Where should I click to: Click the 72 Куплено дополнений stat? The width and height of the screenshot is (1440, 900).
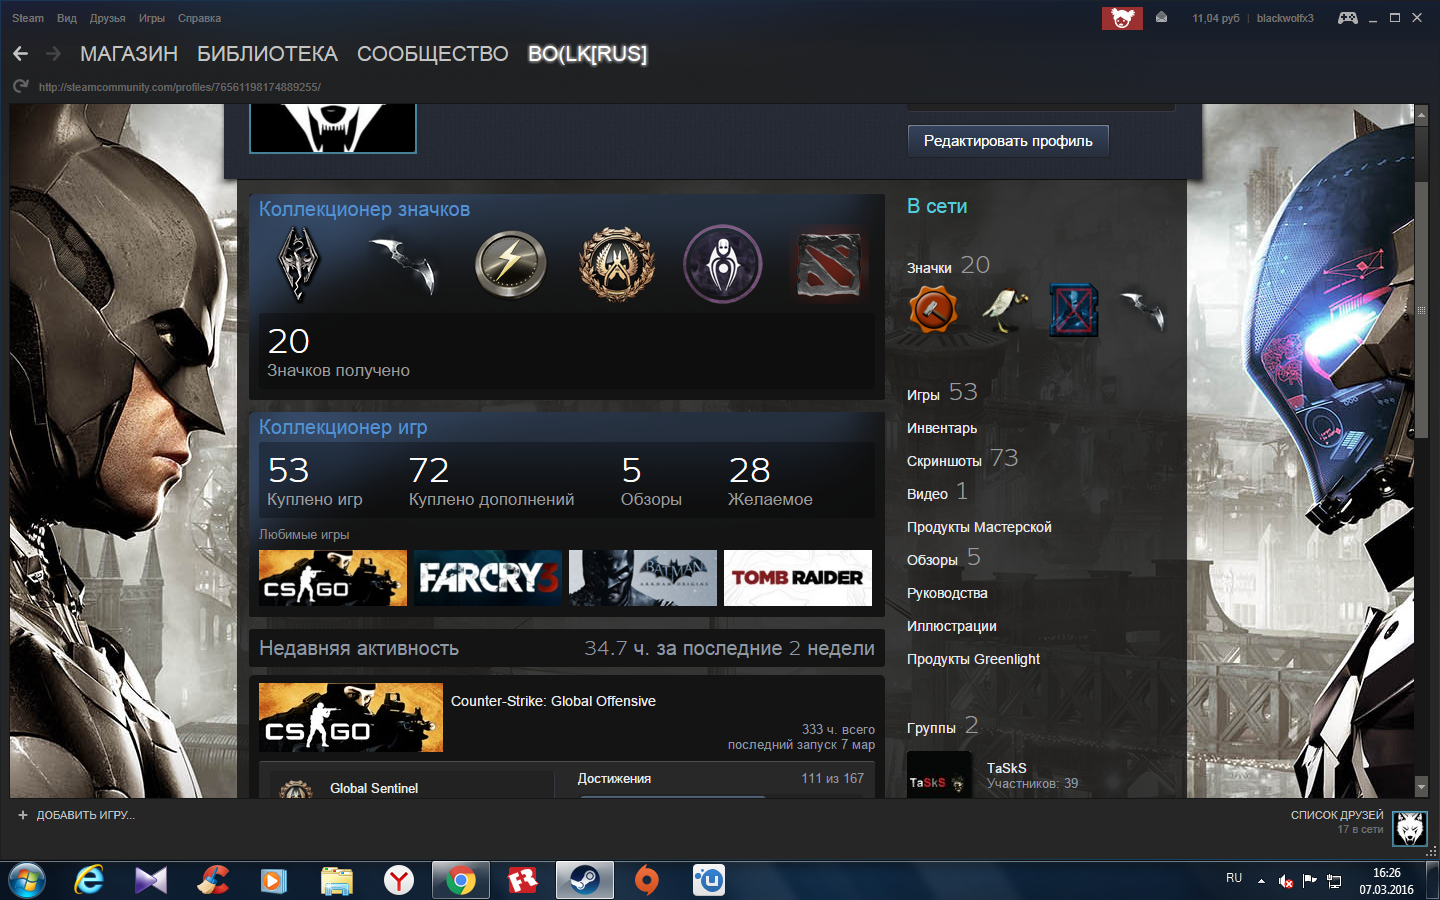click(x=491, y=481)
